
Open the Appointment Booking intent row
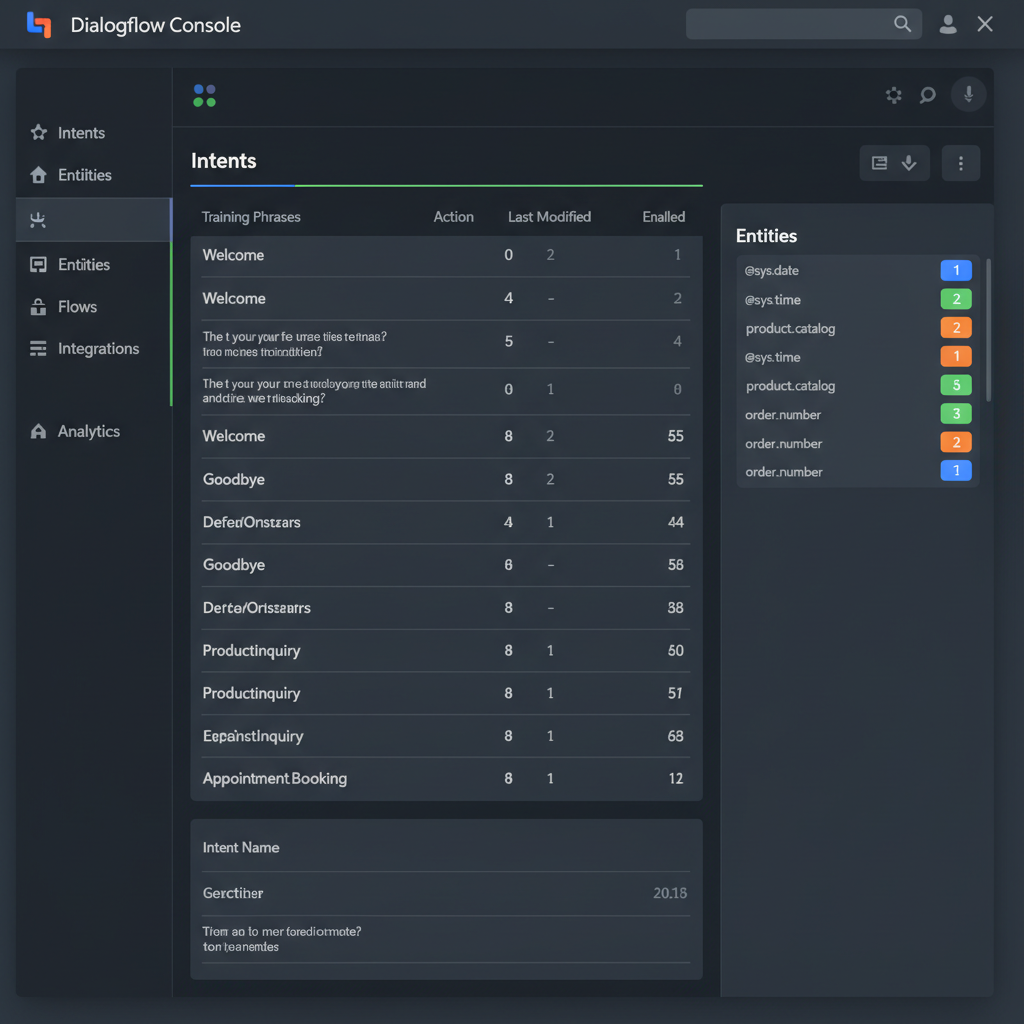pos(275,778)
